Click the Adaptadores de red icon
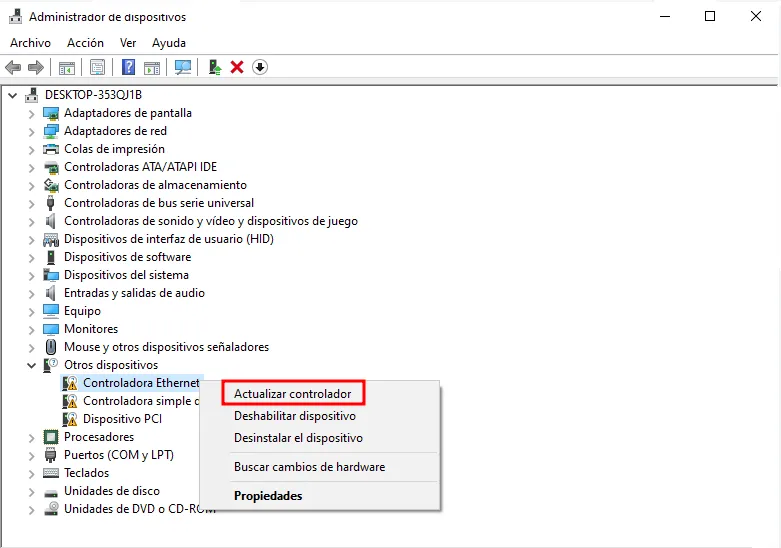The height and width of the screenshot is (548, 781). 51,131
